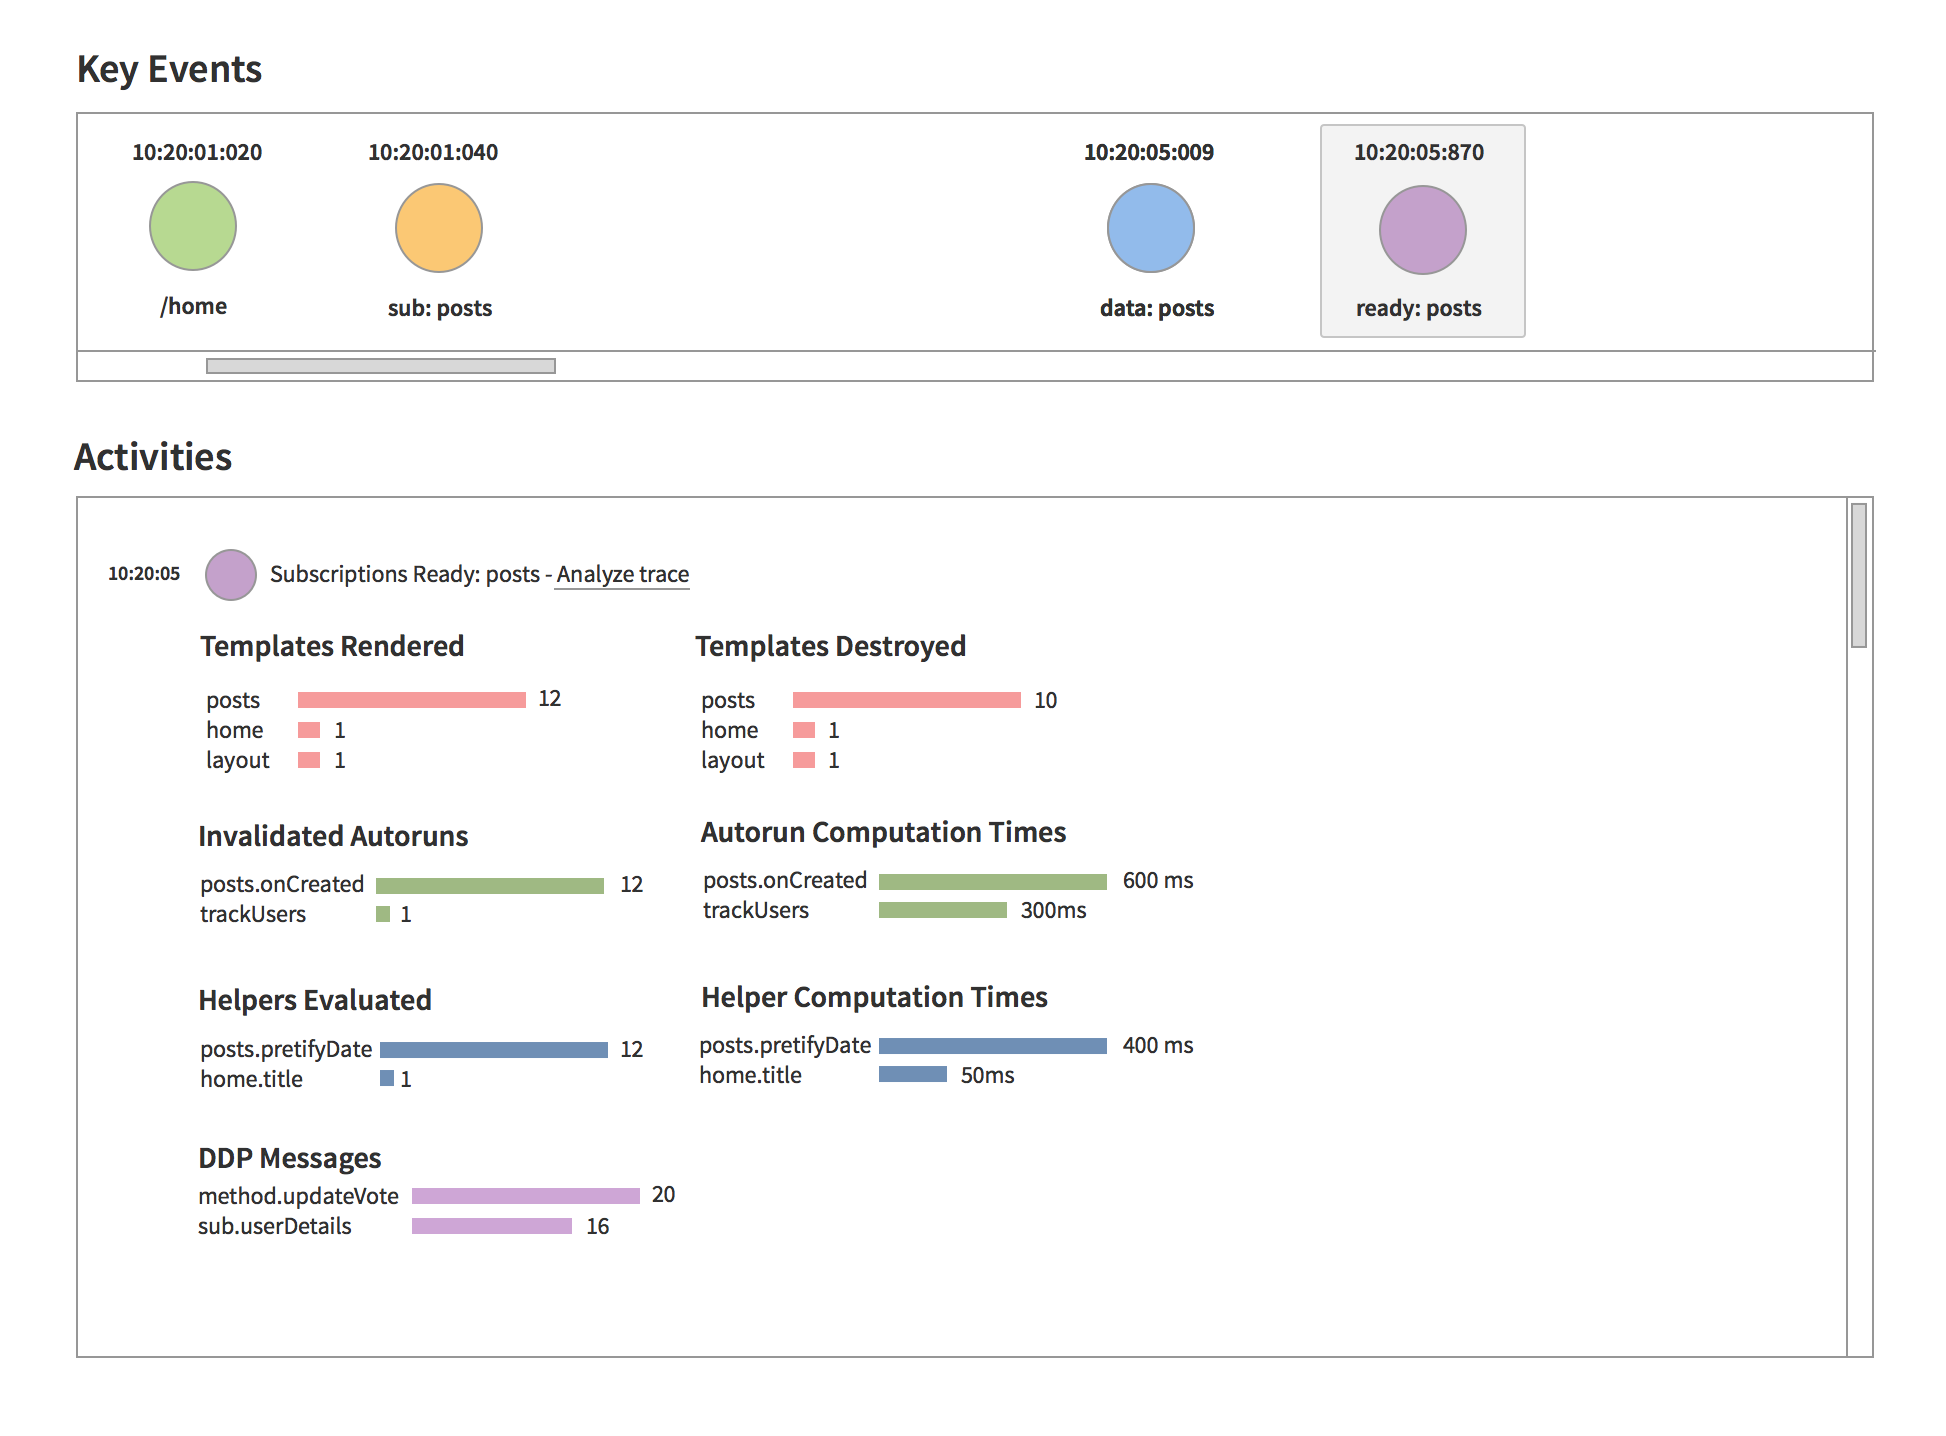The image size is (1946, 1436).
Task: Click trackUsers bar in Autorun Computation Times
Action: tap(942, 910)
